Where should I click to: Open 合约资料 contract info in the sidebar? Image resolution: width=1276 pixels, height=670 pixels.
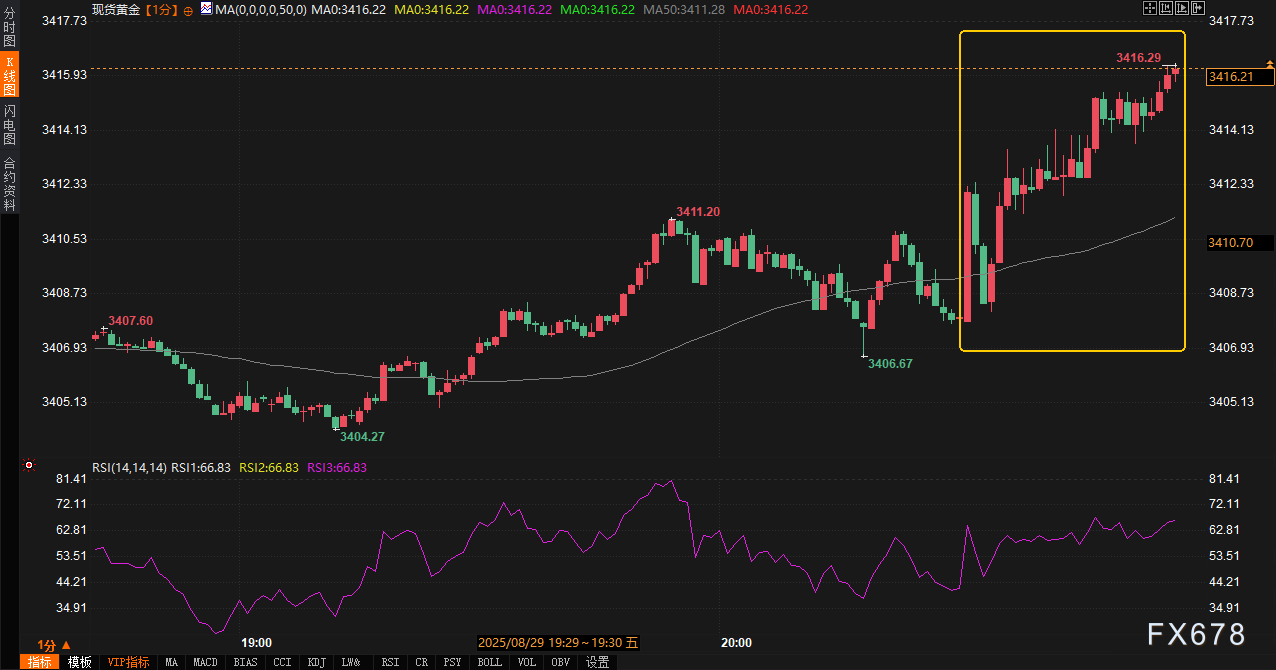[x=9, y=183]
